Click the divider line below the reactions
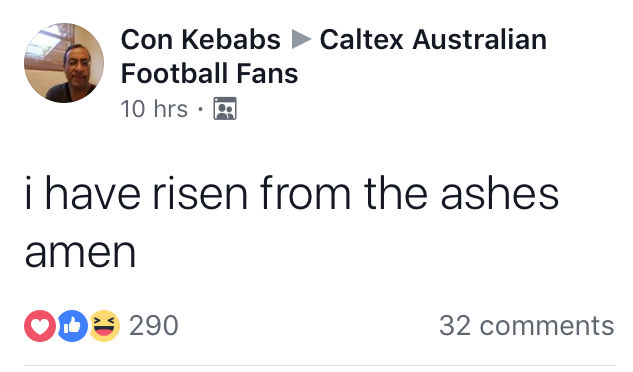This screenshot has width=633, height=372. (320, 366)
